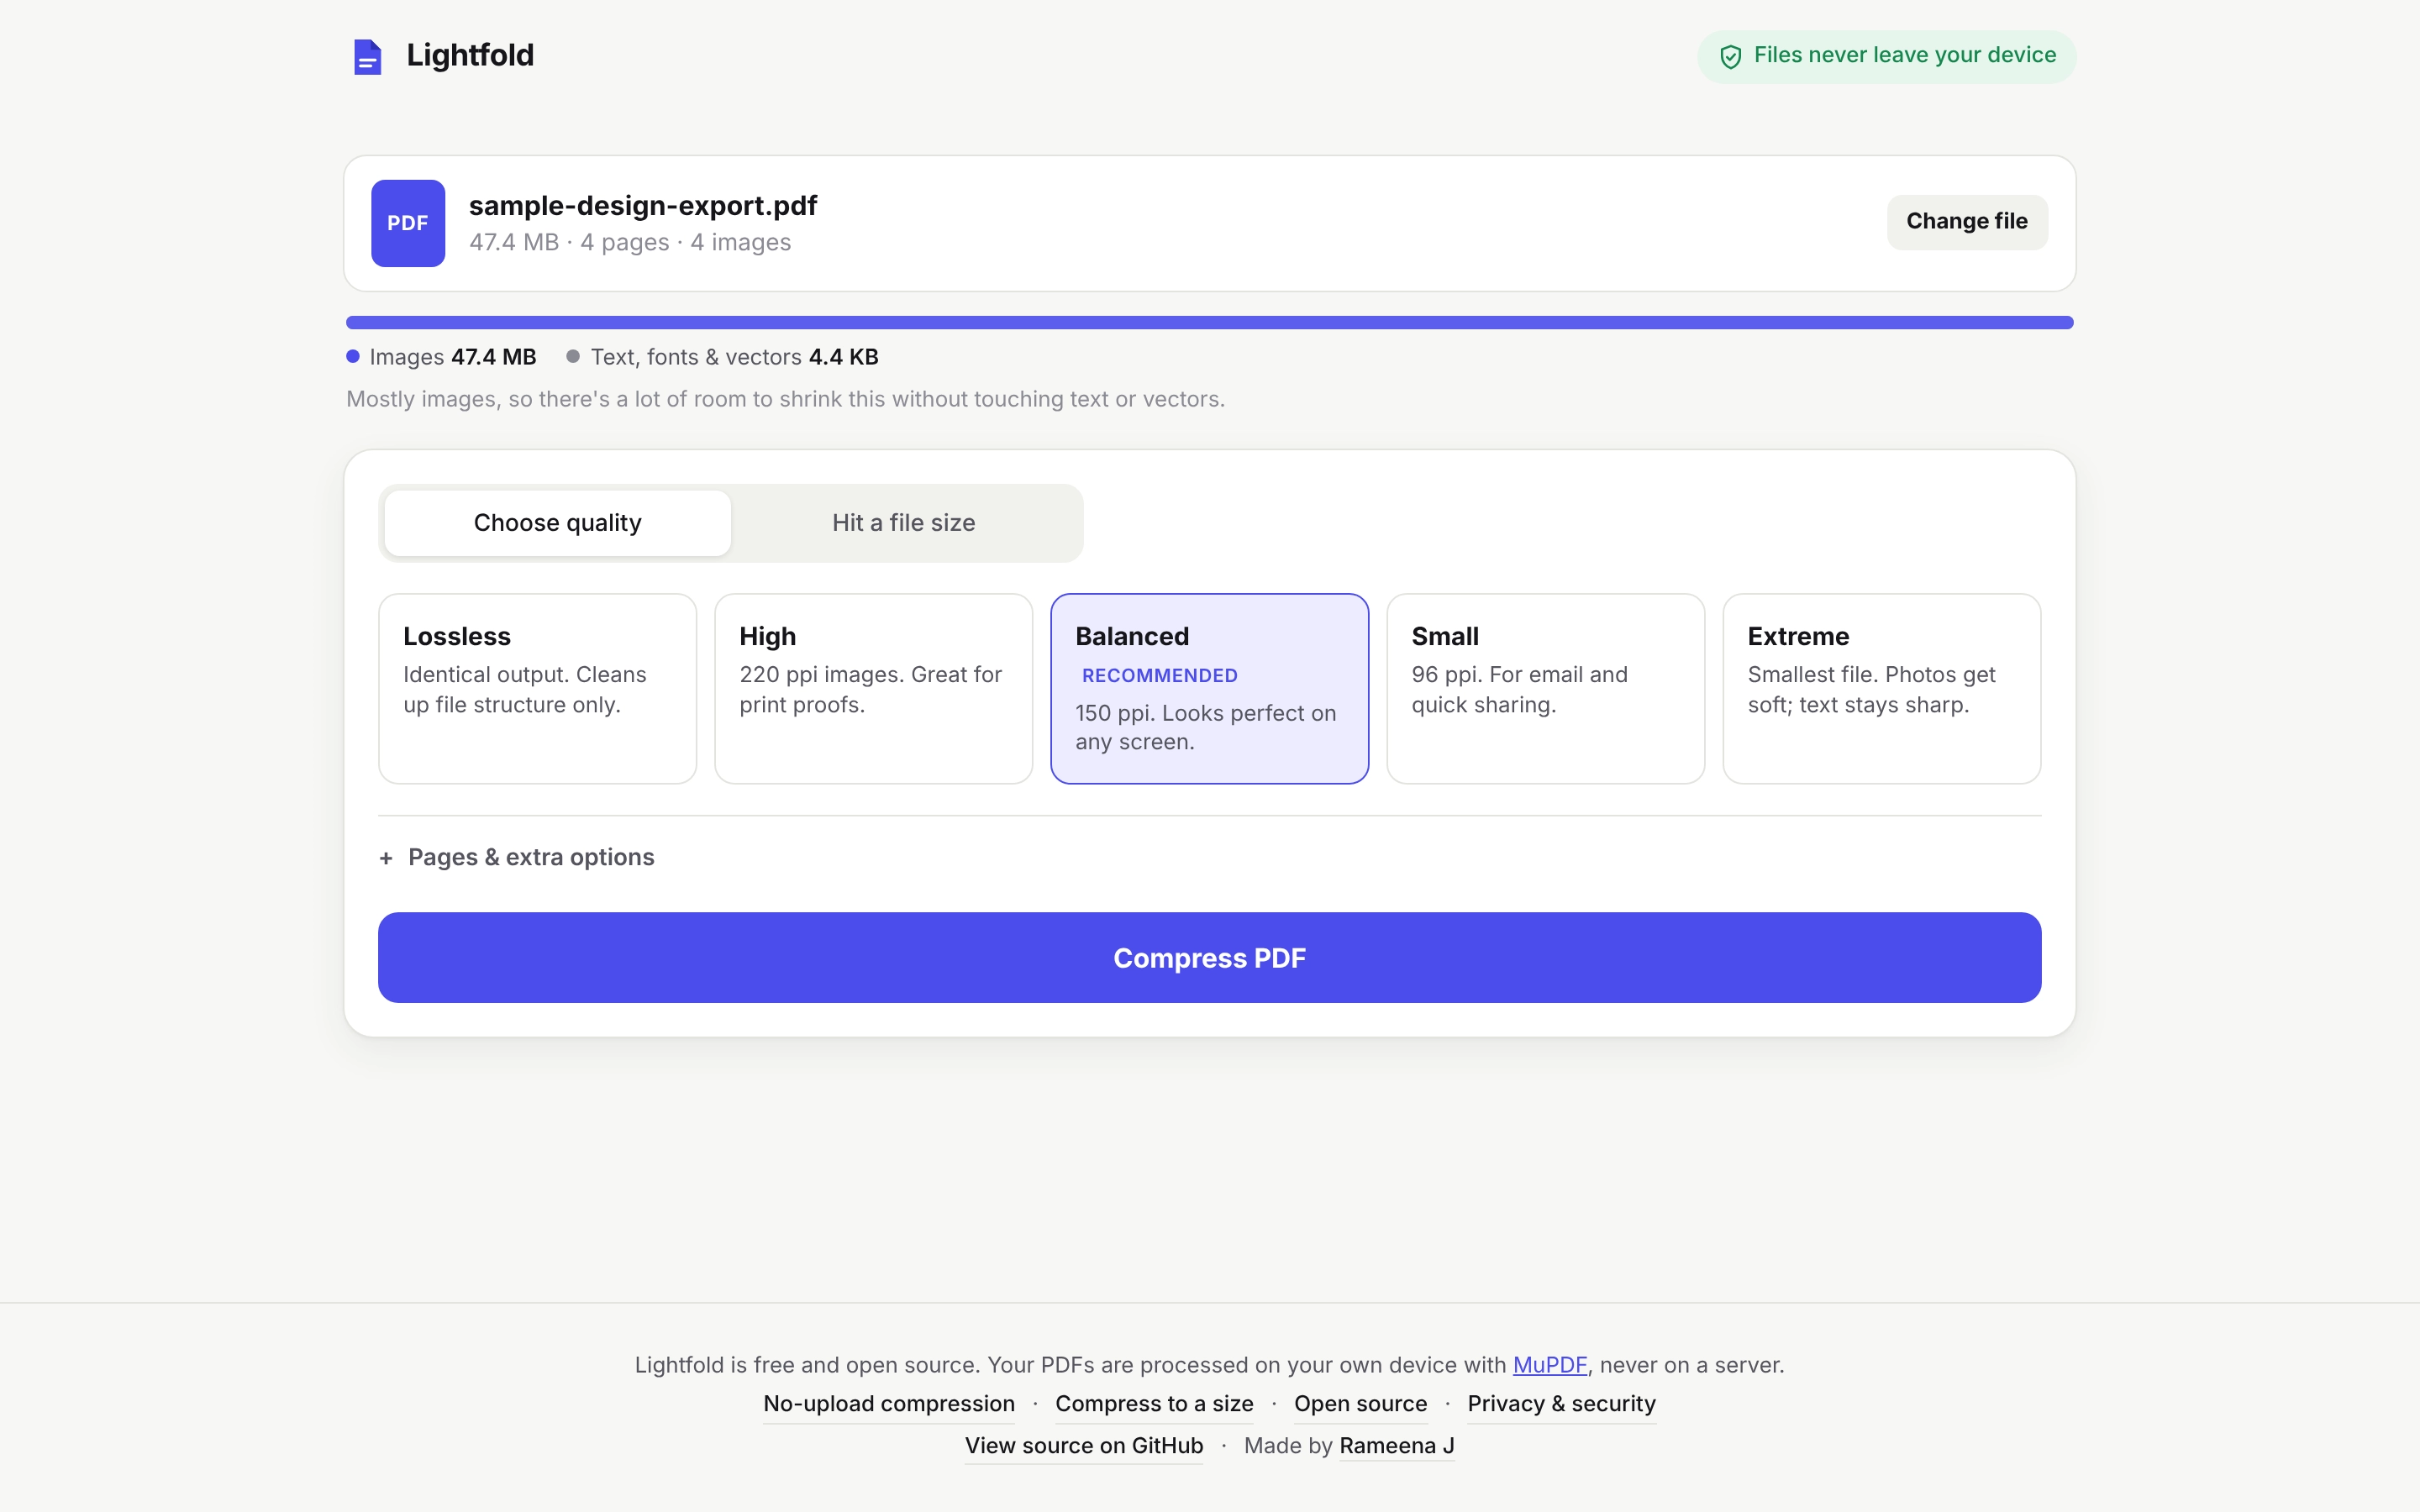The width and height of the screenshot is (2420, 1512).
Task: Choose the Extreme smallest file option
Action: pyautogui.click(x=1882, y=689)
